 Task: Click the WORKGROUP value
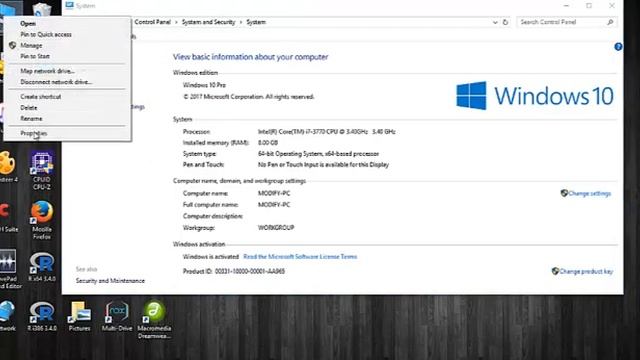(x=276, y=228)
